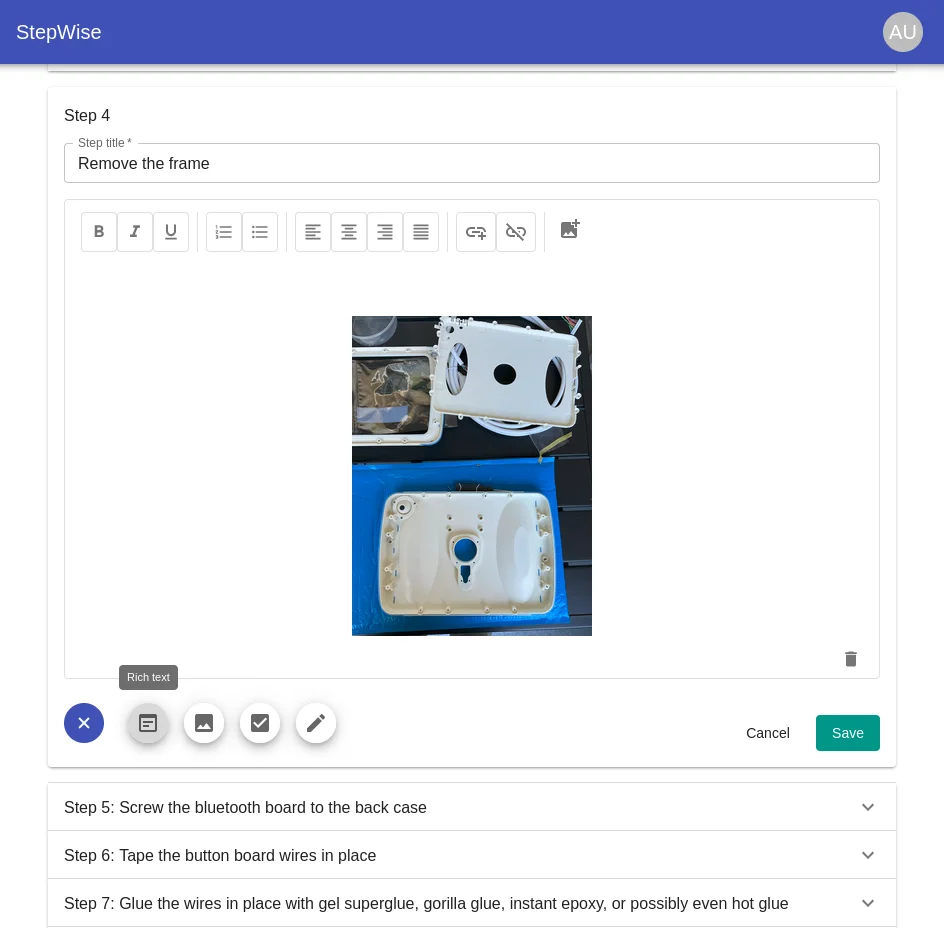The width and height of the screenshot is (944, 928).
Task: Insert a link with the link tool
Action: 476,232
